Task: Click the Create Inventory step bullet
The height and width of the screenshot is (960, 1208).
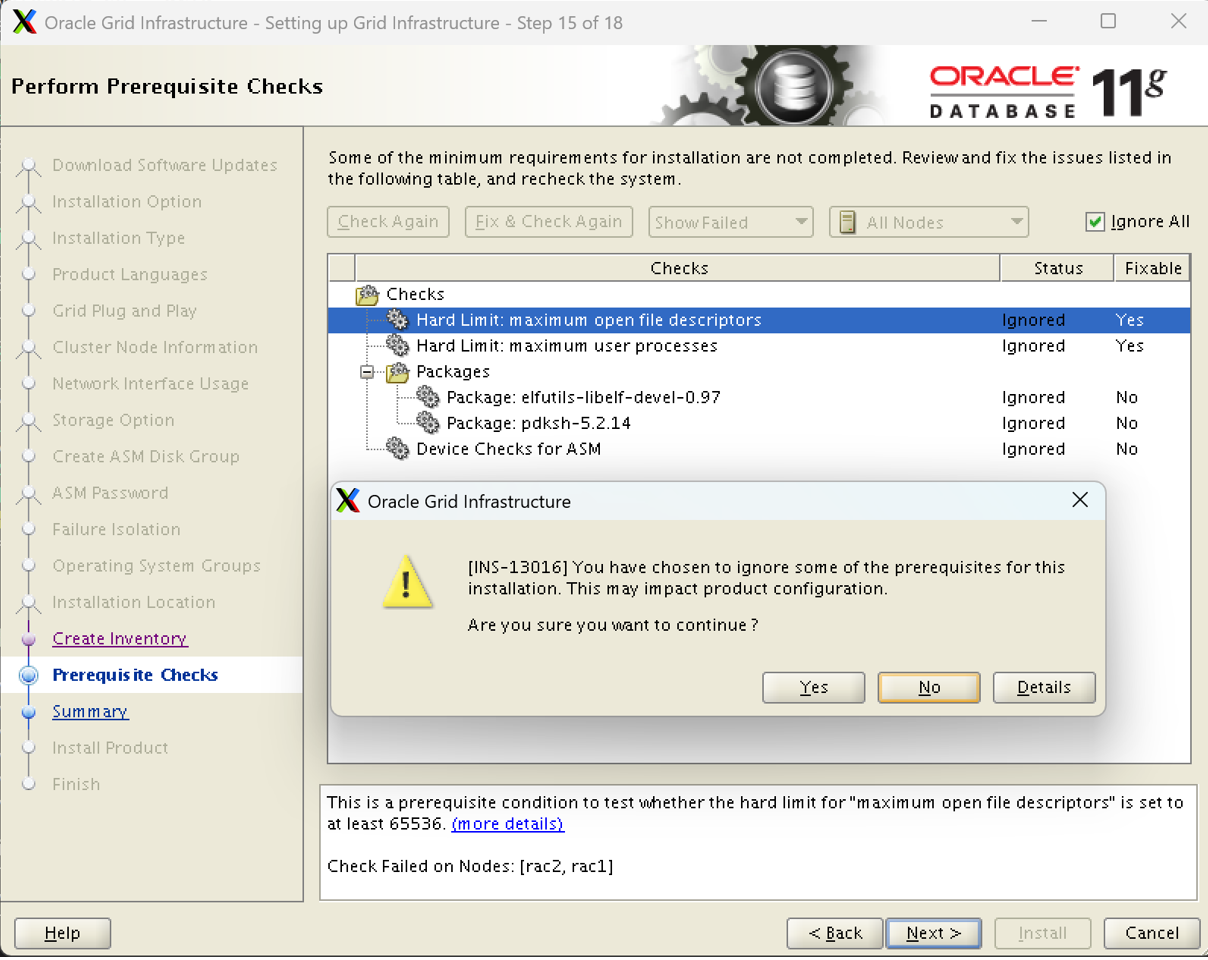Action: coord(29,639)
